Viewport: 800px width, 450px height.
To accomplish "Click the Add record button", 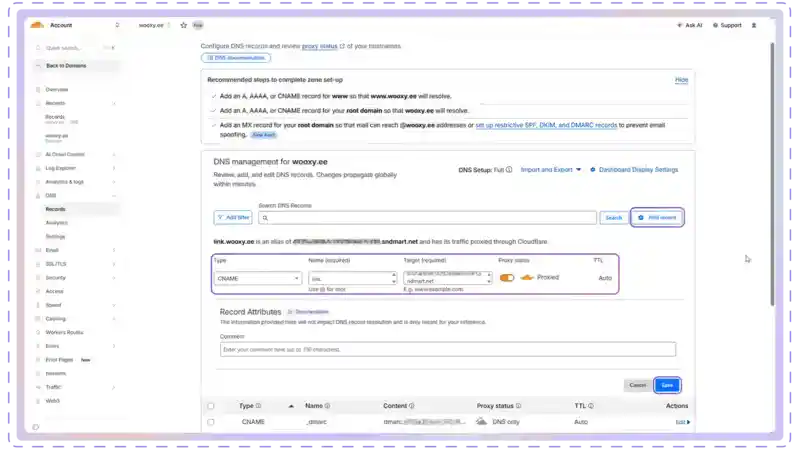I will point(657,217).
